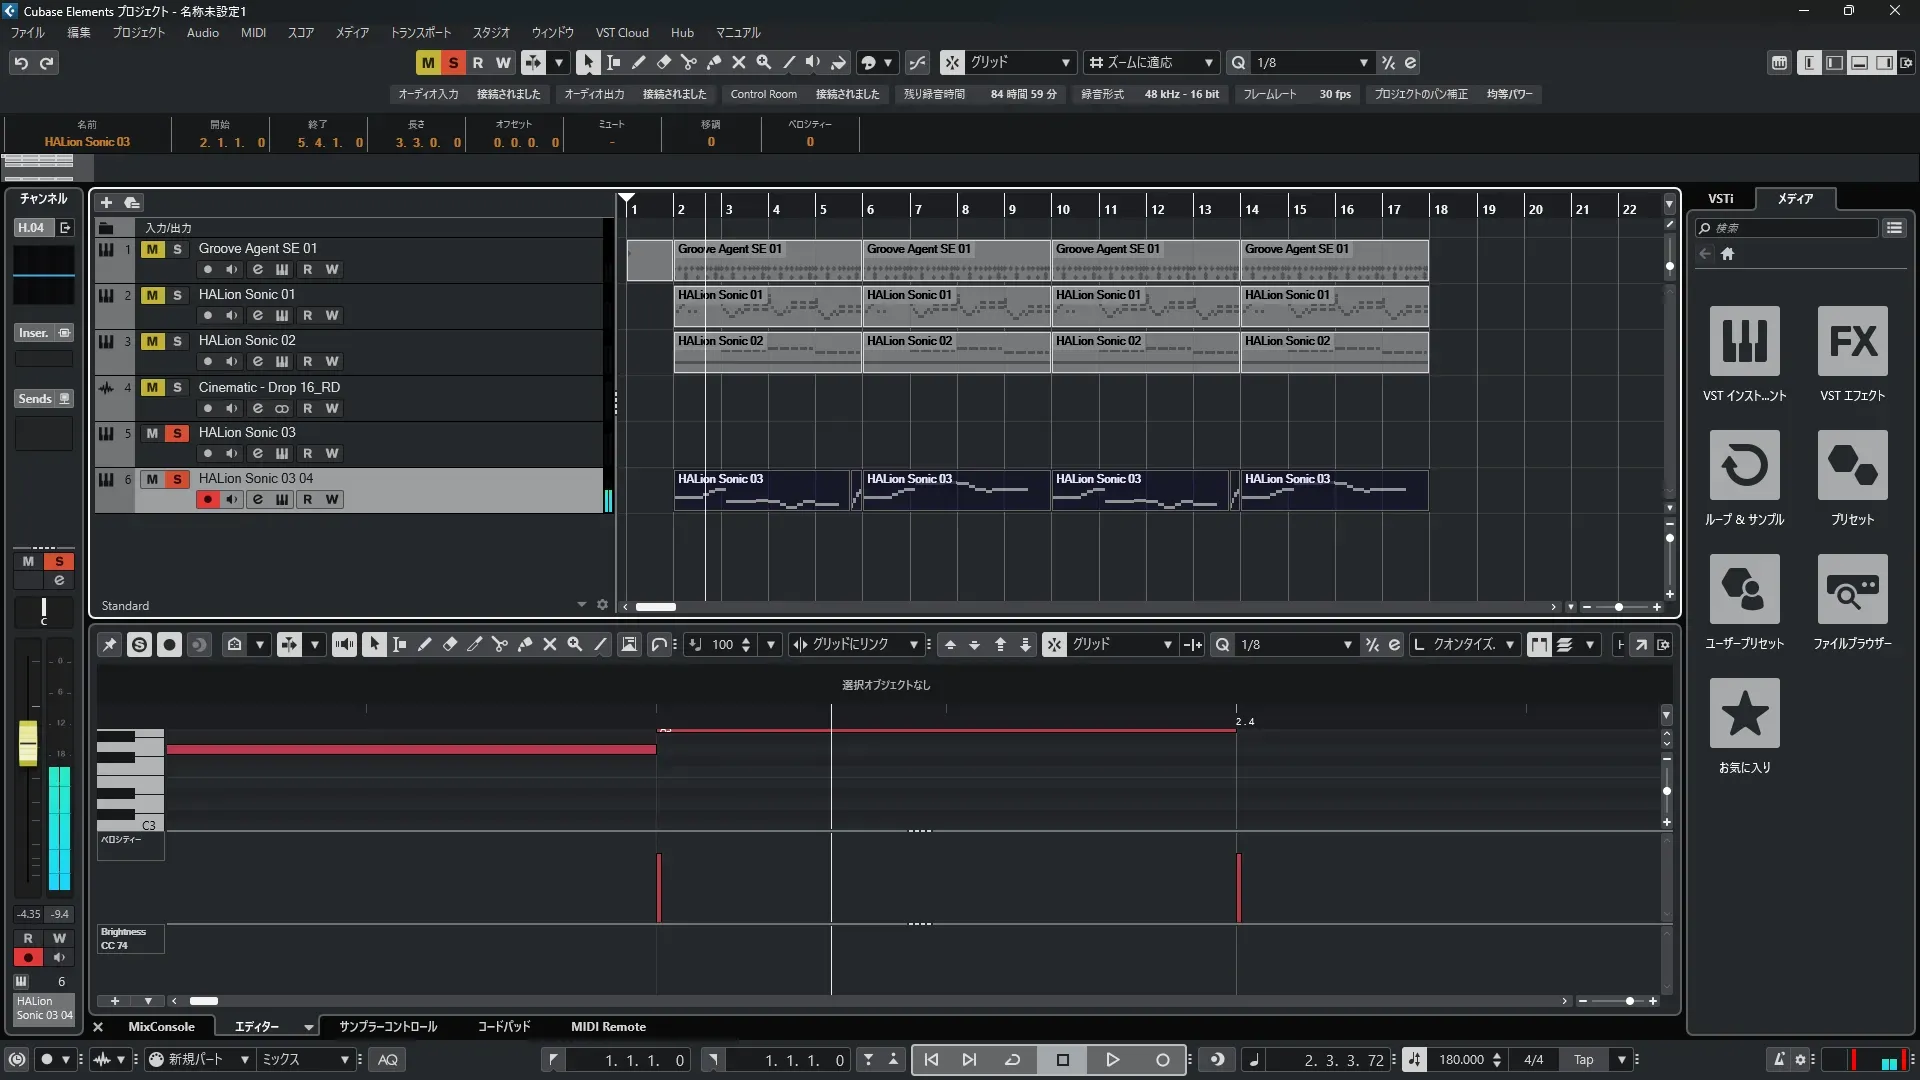Mute the Groove Agent SE 01 track
The height and width of the screenshot is (1080, 1920).
click(x=152, y=249)
